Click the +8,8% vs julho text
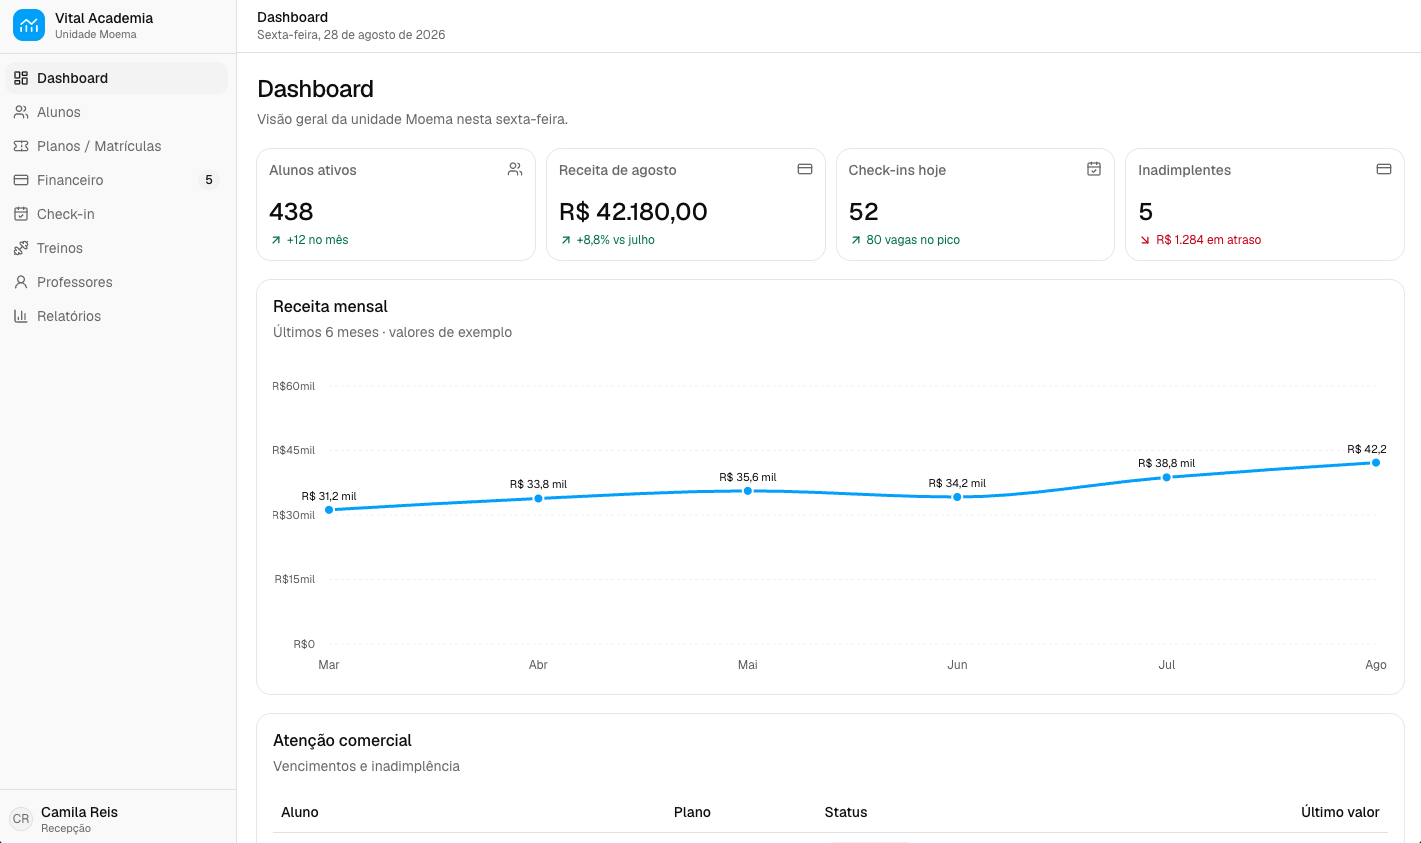The height and width of the screenshot is (843, 1421). coord(616,240)
